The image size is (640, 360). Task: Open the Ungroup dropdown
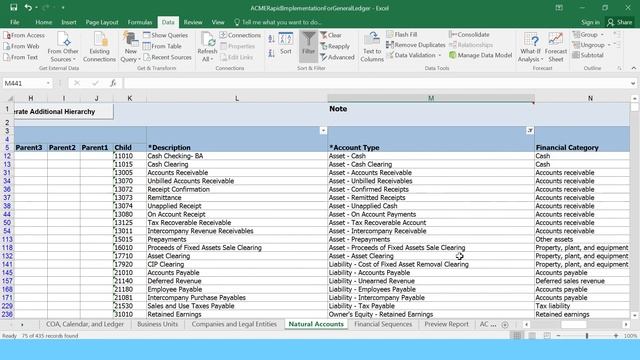(591, 45)
